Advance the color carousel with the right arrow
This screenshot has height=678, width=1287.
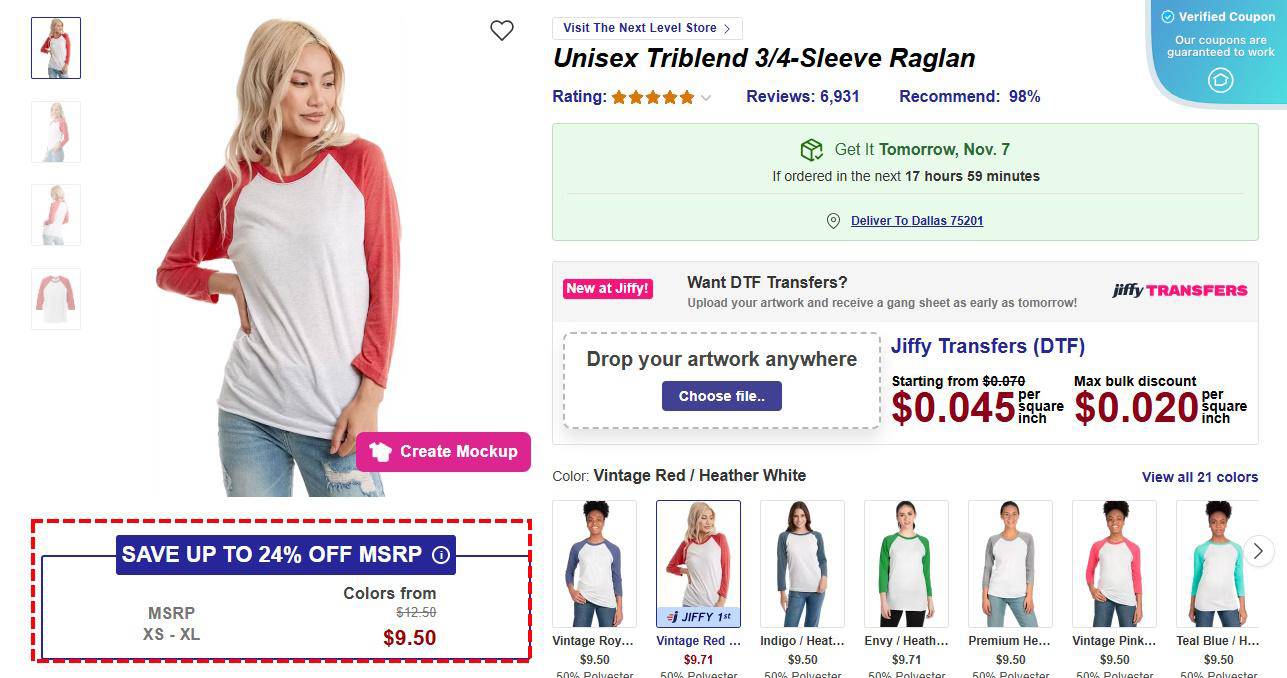click(x=1258, y=551)
